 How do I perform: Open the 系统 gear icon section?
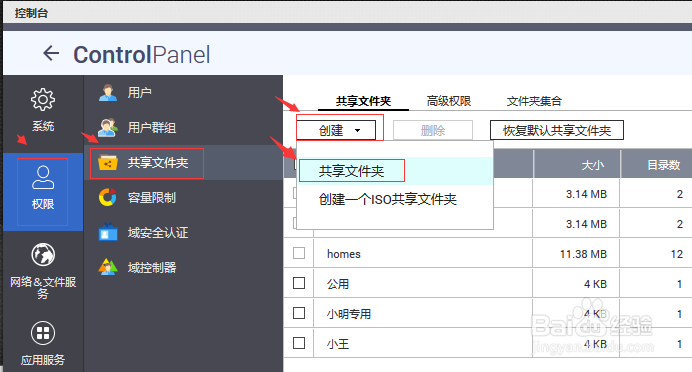(43, 100)
